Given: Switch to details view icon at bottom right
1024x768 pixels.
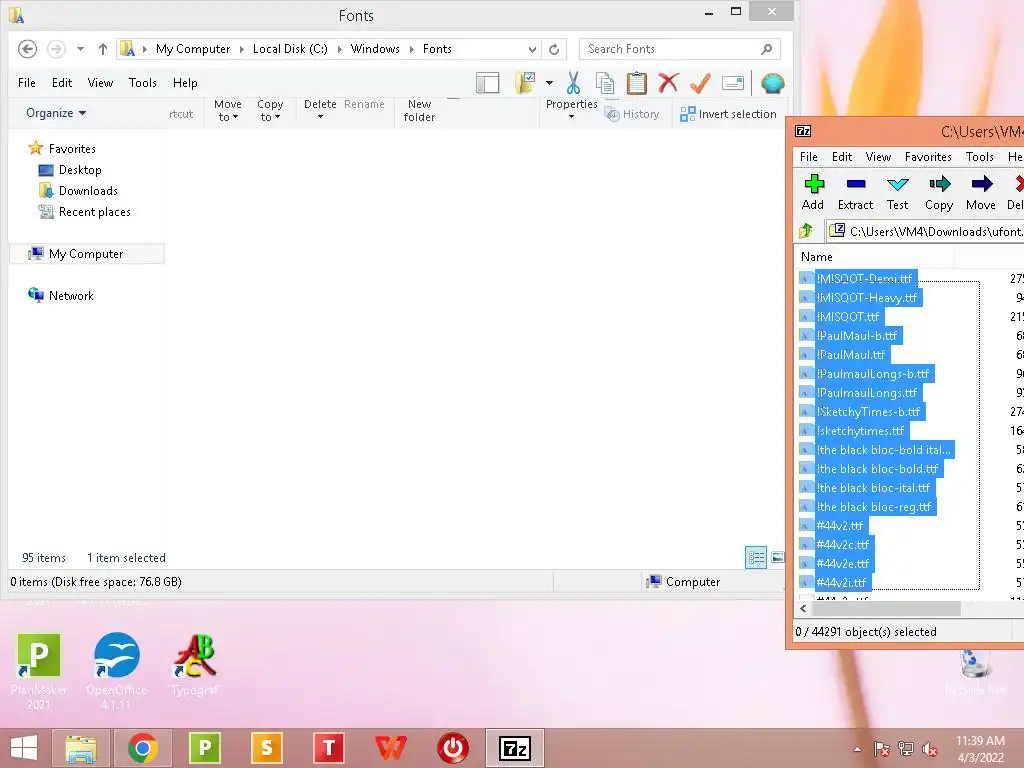Looking at the screenshot, I should (x=756, y=558).
